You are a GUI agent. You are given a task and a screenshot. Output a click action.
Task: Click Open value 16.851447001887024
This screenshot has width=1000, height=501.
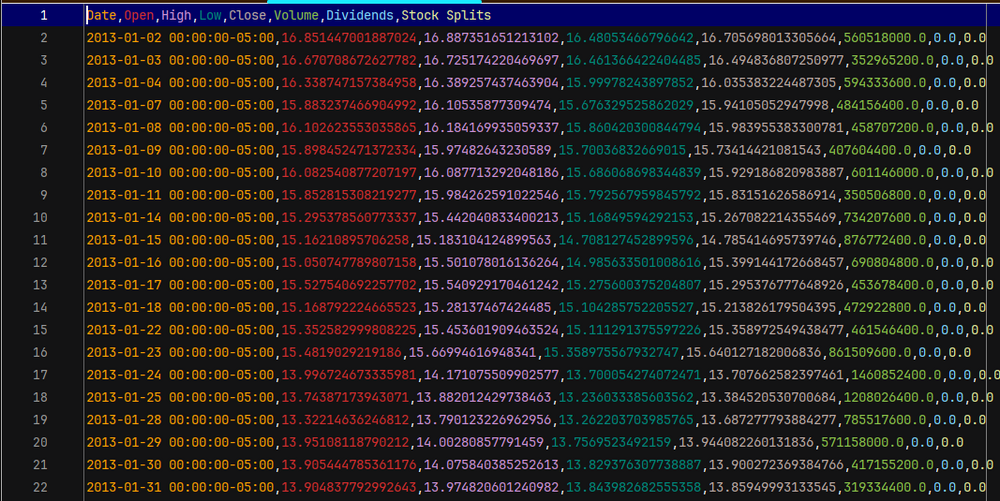point(349,38)
